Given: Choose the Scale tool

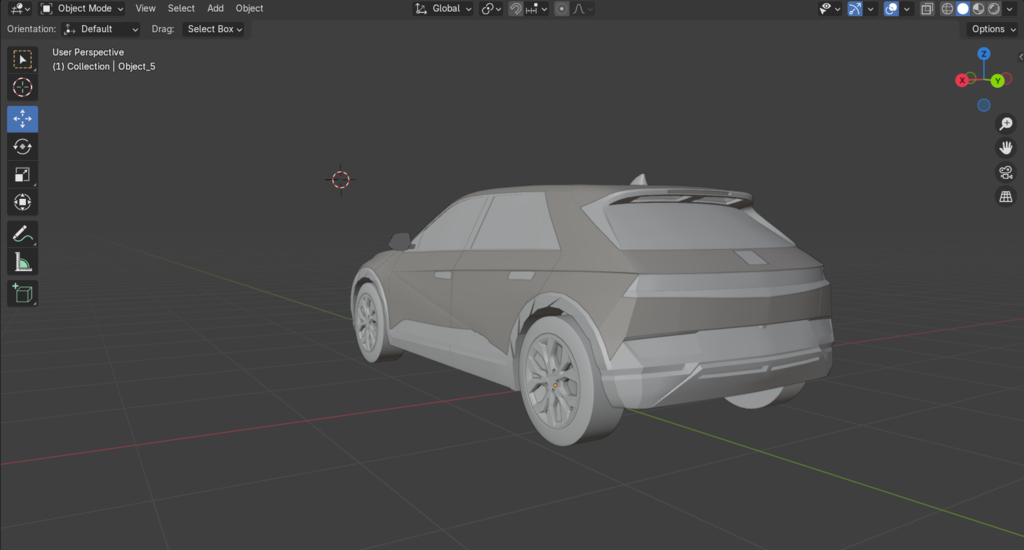Looking at the screenshot, I should click(x=22, y=175).
